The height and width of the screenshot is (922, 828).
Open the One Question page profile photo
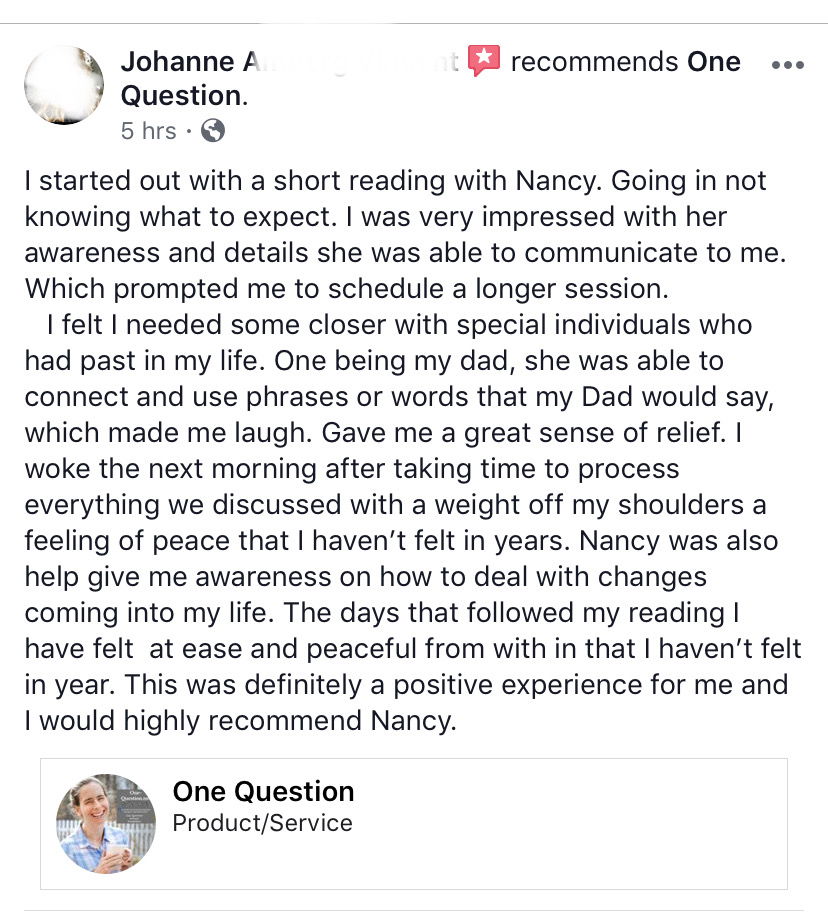(106, 823)
